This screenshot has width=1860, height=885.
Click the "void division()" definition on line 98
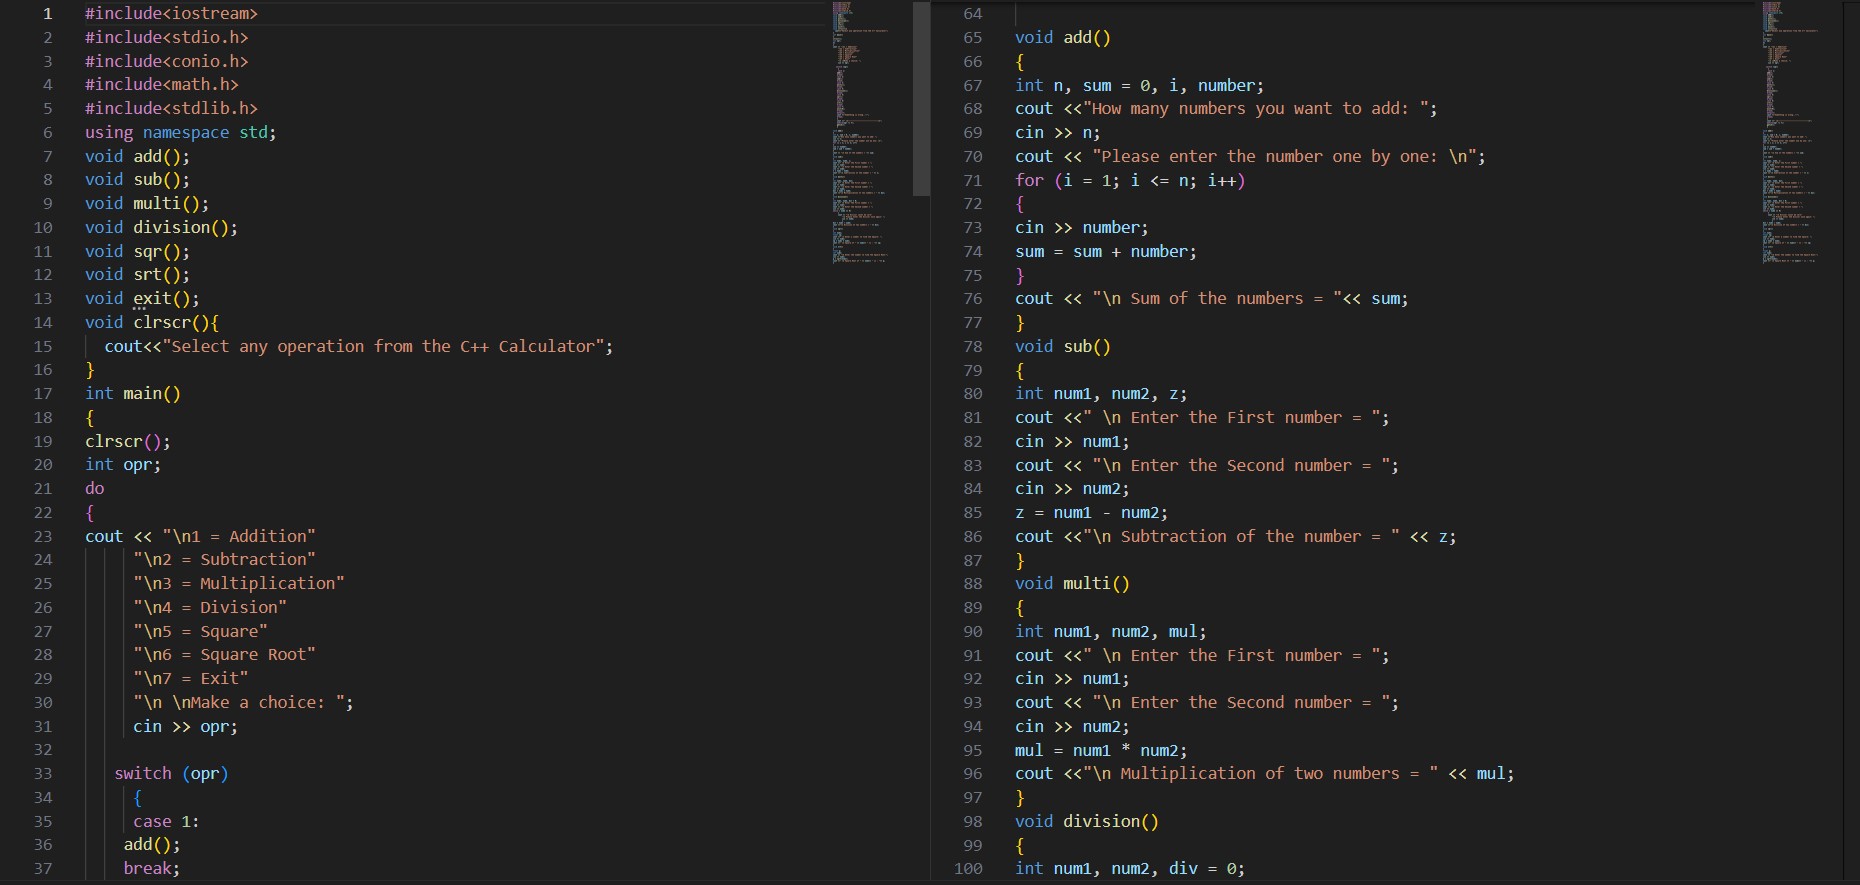pos(1086,822)
